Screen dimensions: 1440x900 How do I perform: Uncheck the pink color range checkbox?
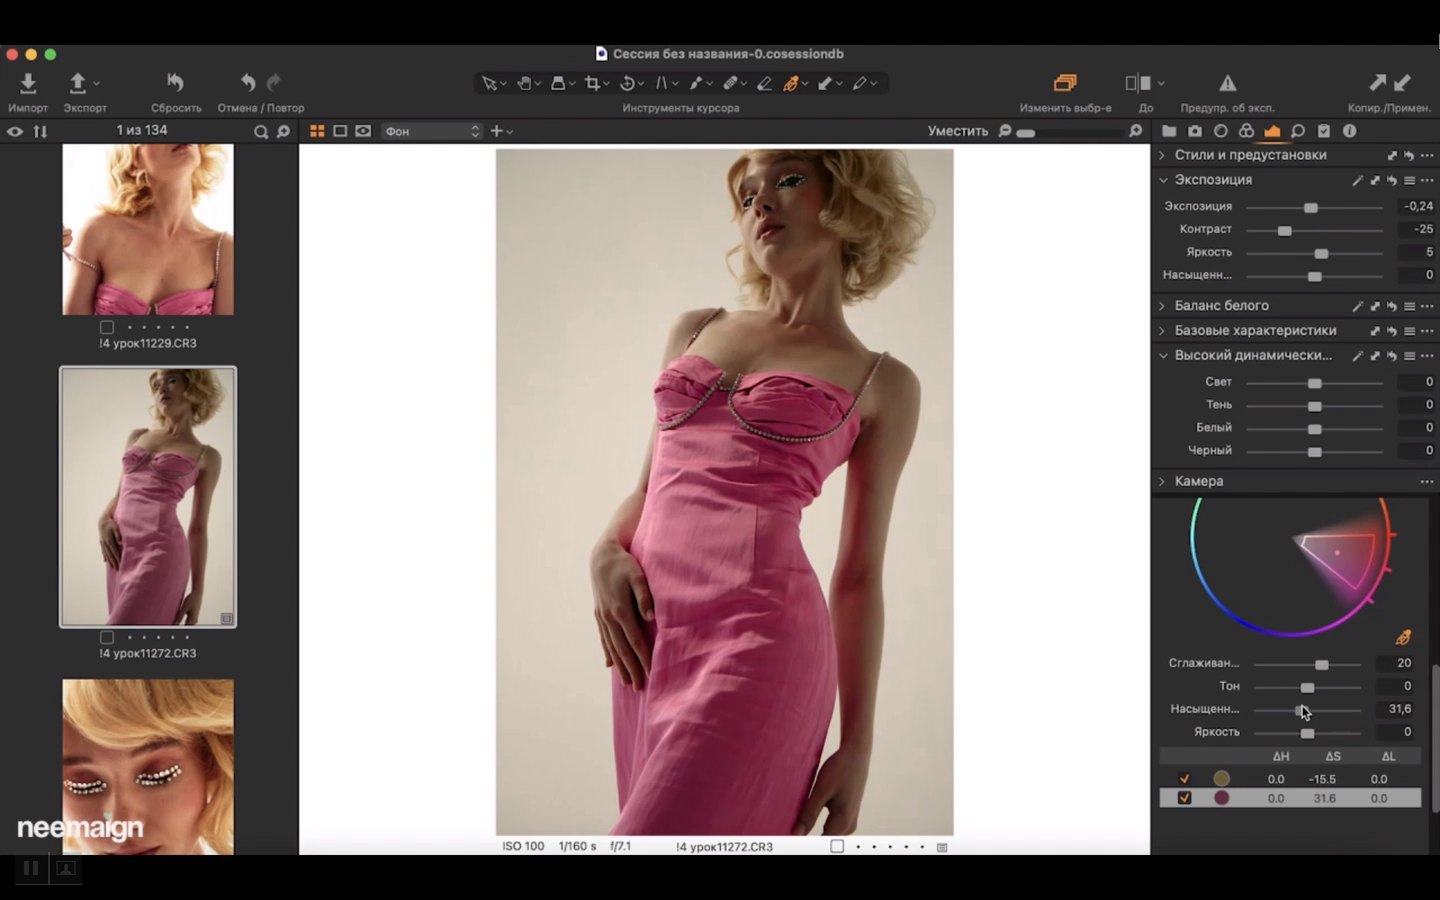pos(1185,798)
